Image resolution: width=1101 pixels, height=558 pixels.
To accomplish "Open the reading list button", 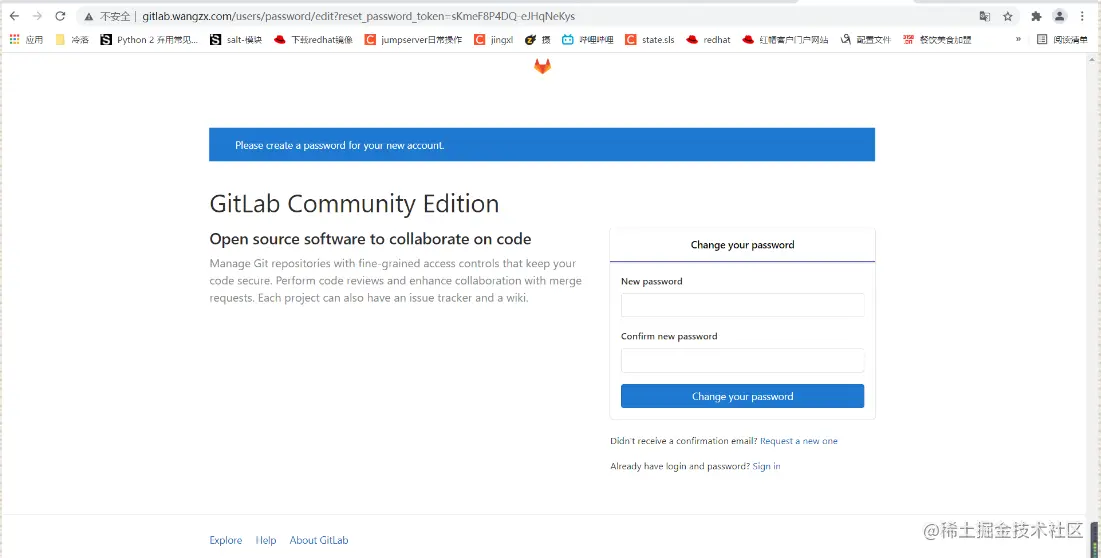I will coord(1062,40).
